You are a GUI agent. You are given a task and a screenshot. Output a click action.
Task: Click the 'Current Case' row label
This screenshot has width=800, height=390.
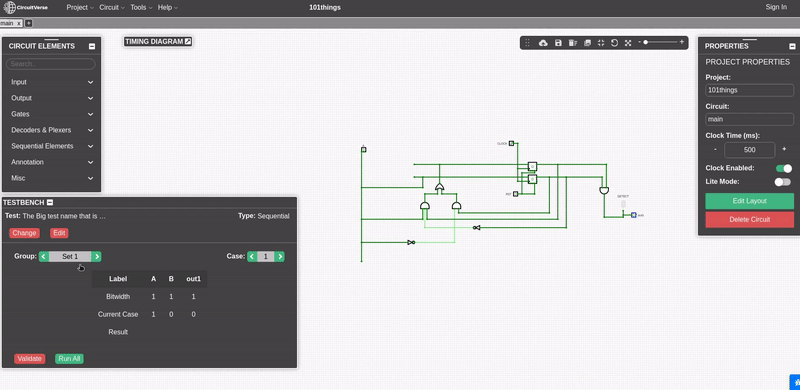(x=118, y=314)
